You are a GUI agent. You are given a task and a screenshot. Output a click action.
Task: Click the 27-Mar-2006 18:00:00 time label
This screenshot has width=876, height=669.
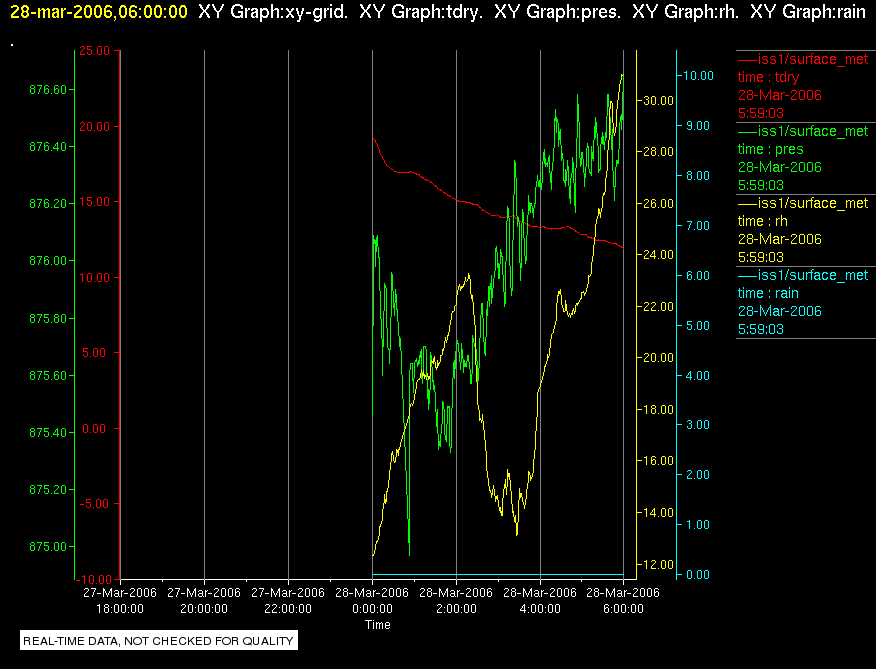click(x=120, y=600)
